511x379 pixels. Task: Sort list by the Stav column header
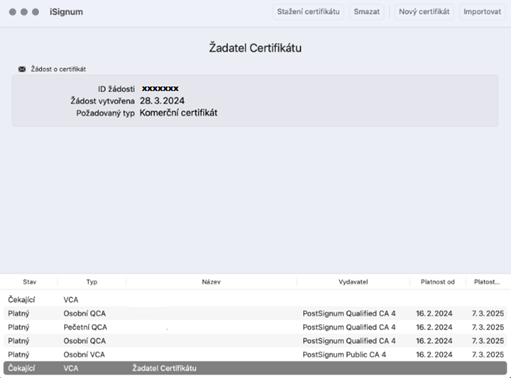pos(29,282)
